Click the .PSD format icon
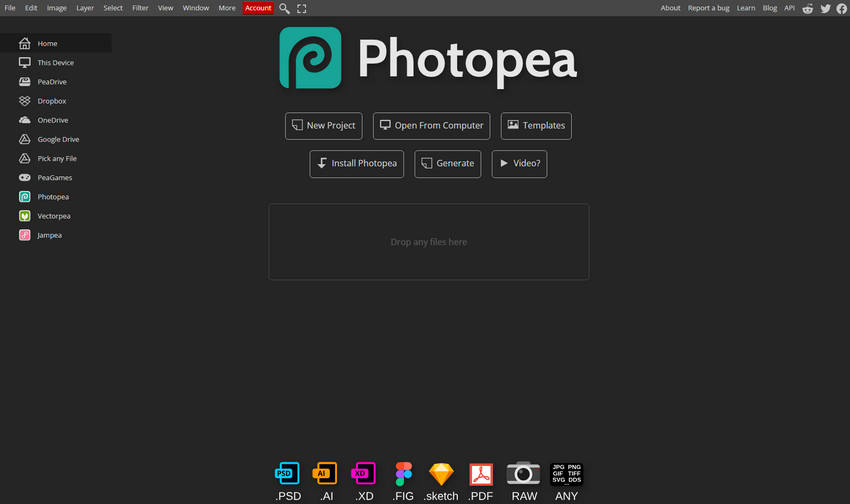850x504 pixels. [287, 473]
